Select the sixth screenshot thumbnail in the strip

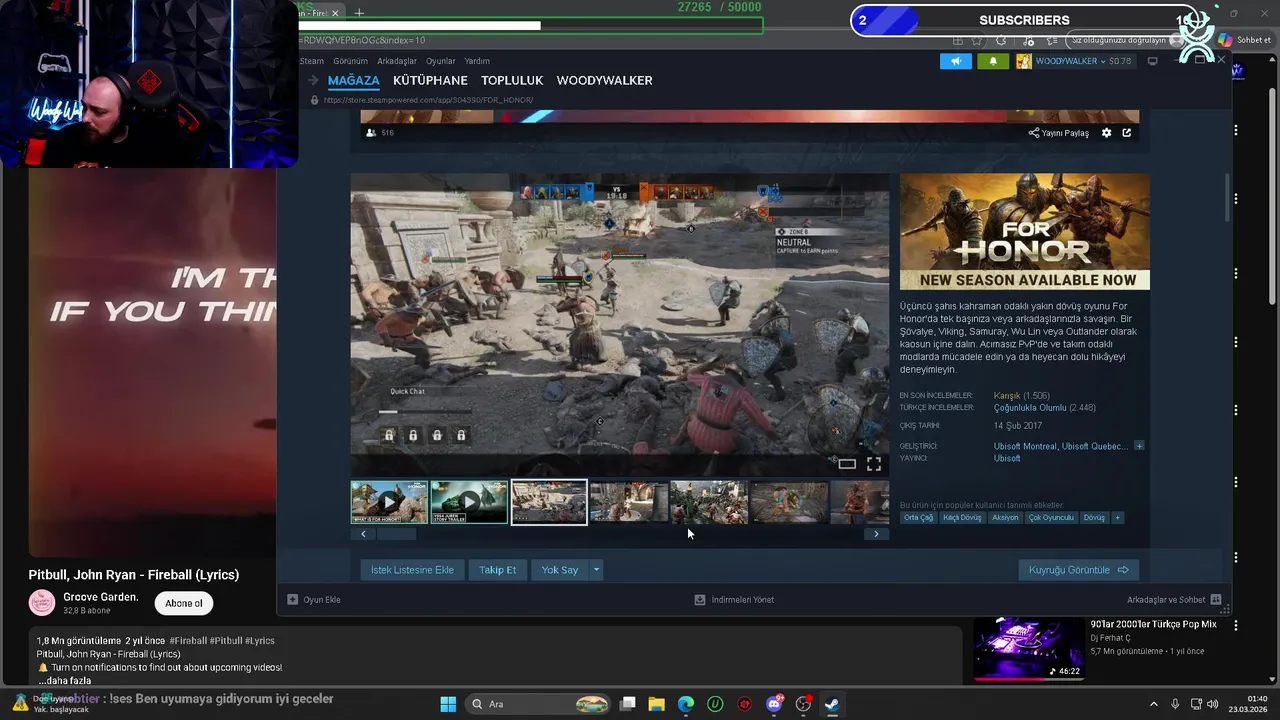[789, 502]
